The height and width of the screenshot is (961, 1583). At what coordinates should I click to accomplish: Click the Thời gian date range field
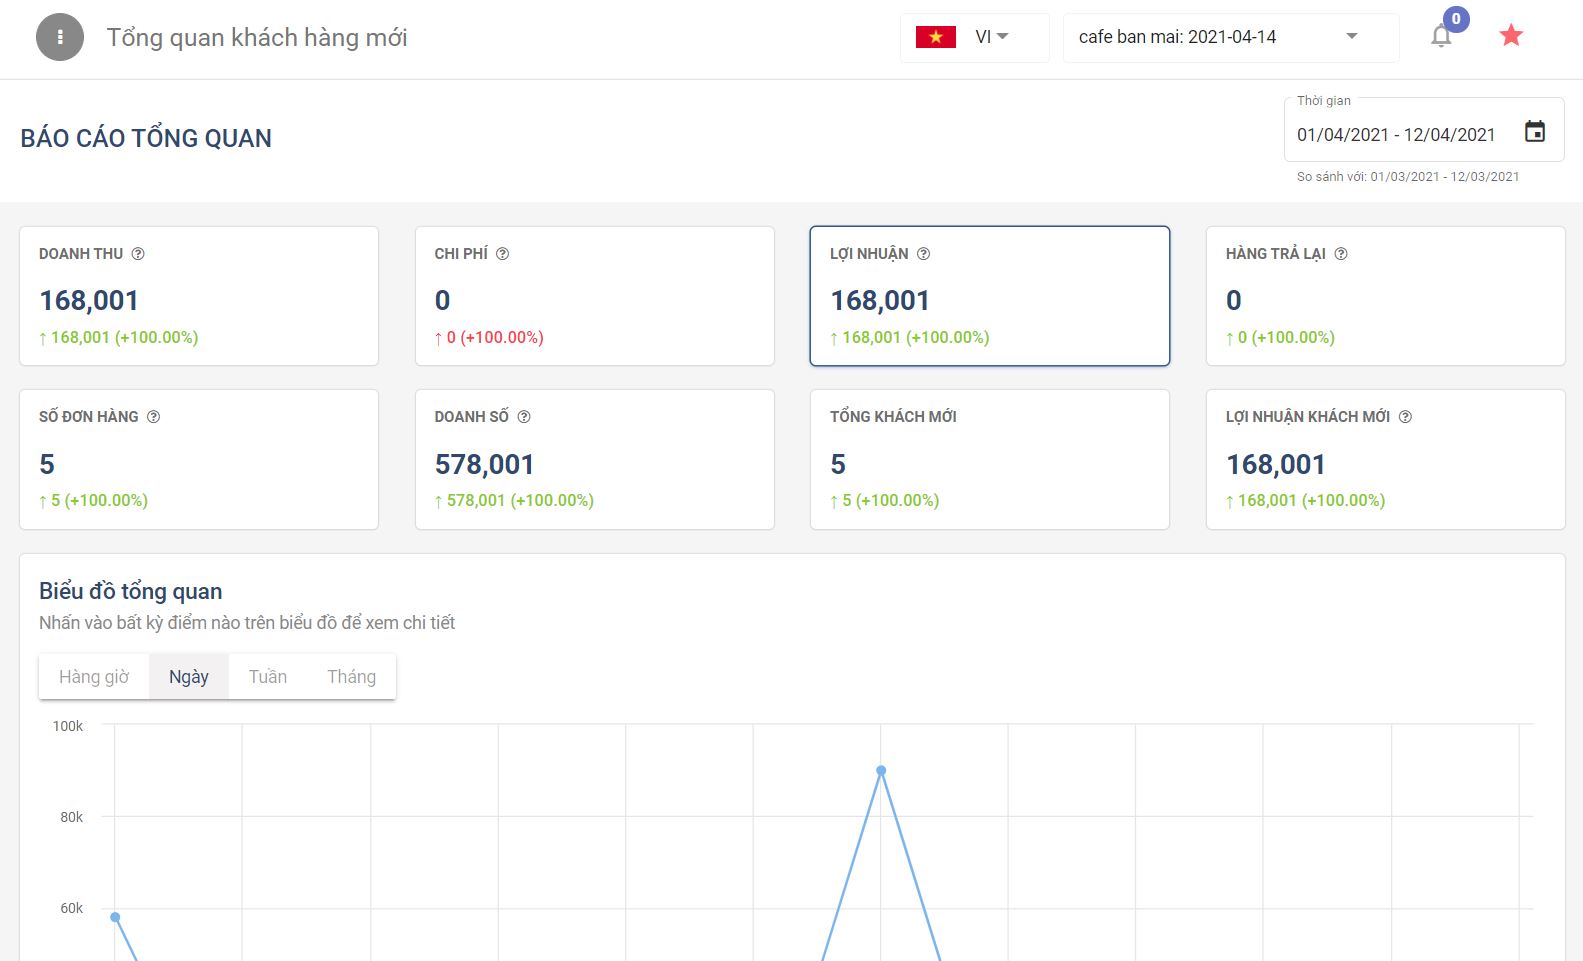1395,134
